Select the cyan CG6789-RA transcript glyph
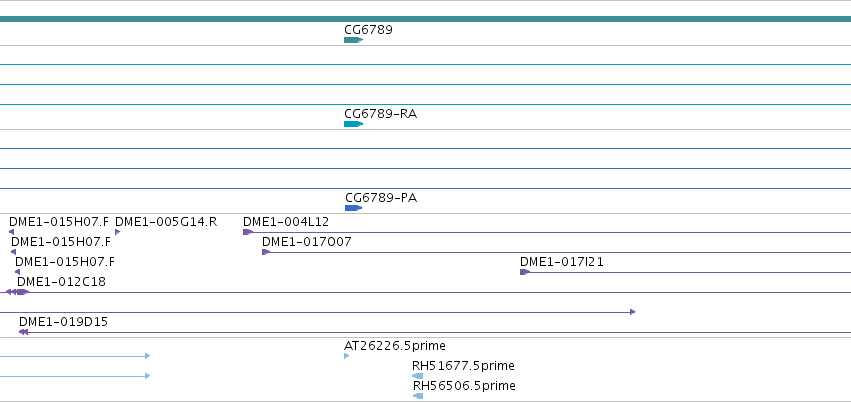The height and width of the screenshot is (402, 851). (x=353, y=124)
